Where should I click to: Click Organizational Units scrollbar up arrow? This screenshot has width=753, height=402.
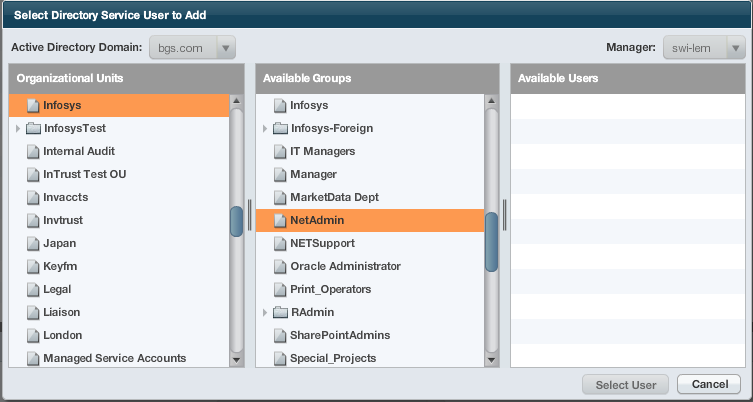236,101
